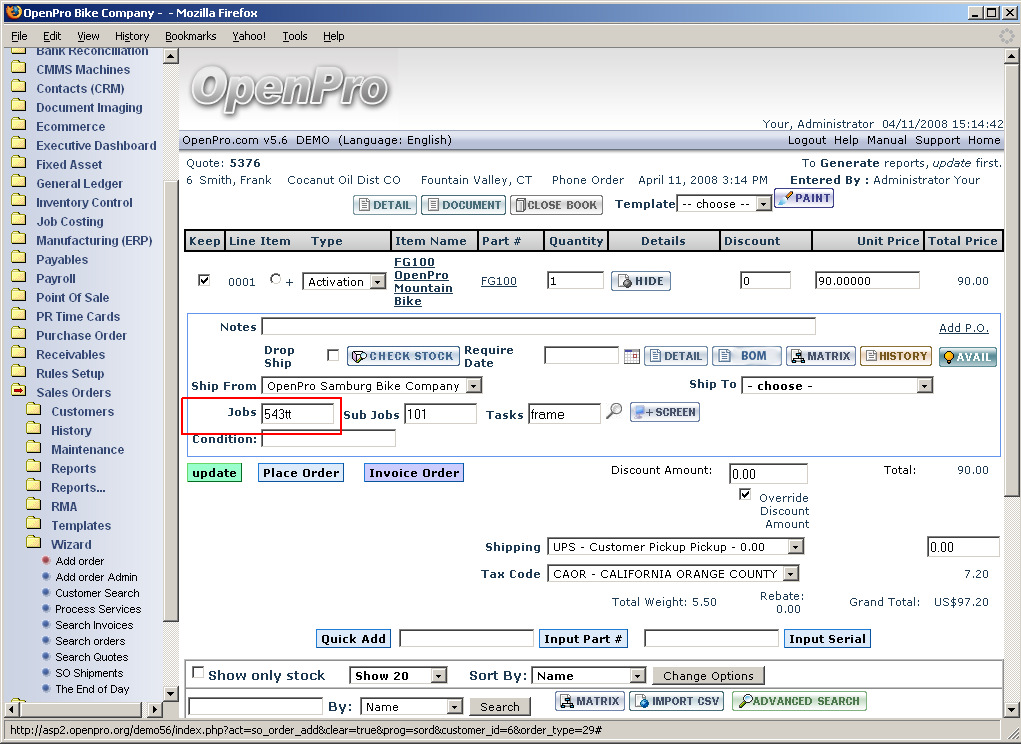Expand the Ship To choose dropdown
This screenshot has width=1021, height=744.
[837, 386]
